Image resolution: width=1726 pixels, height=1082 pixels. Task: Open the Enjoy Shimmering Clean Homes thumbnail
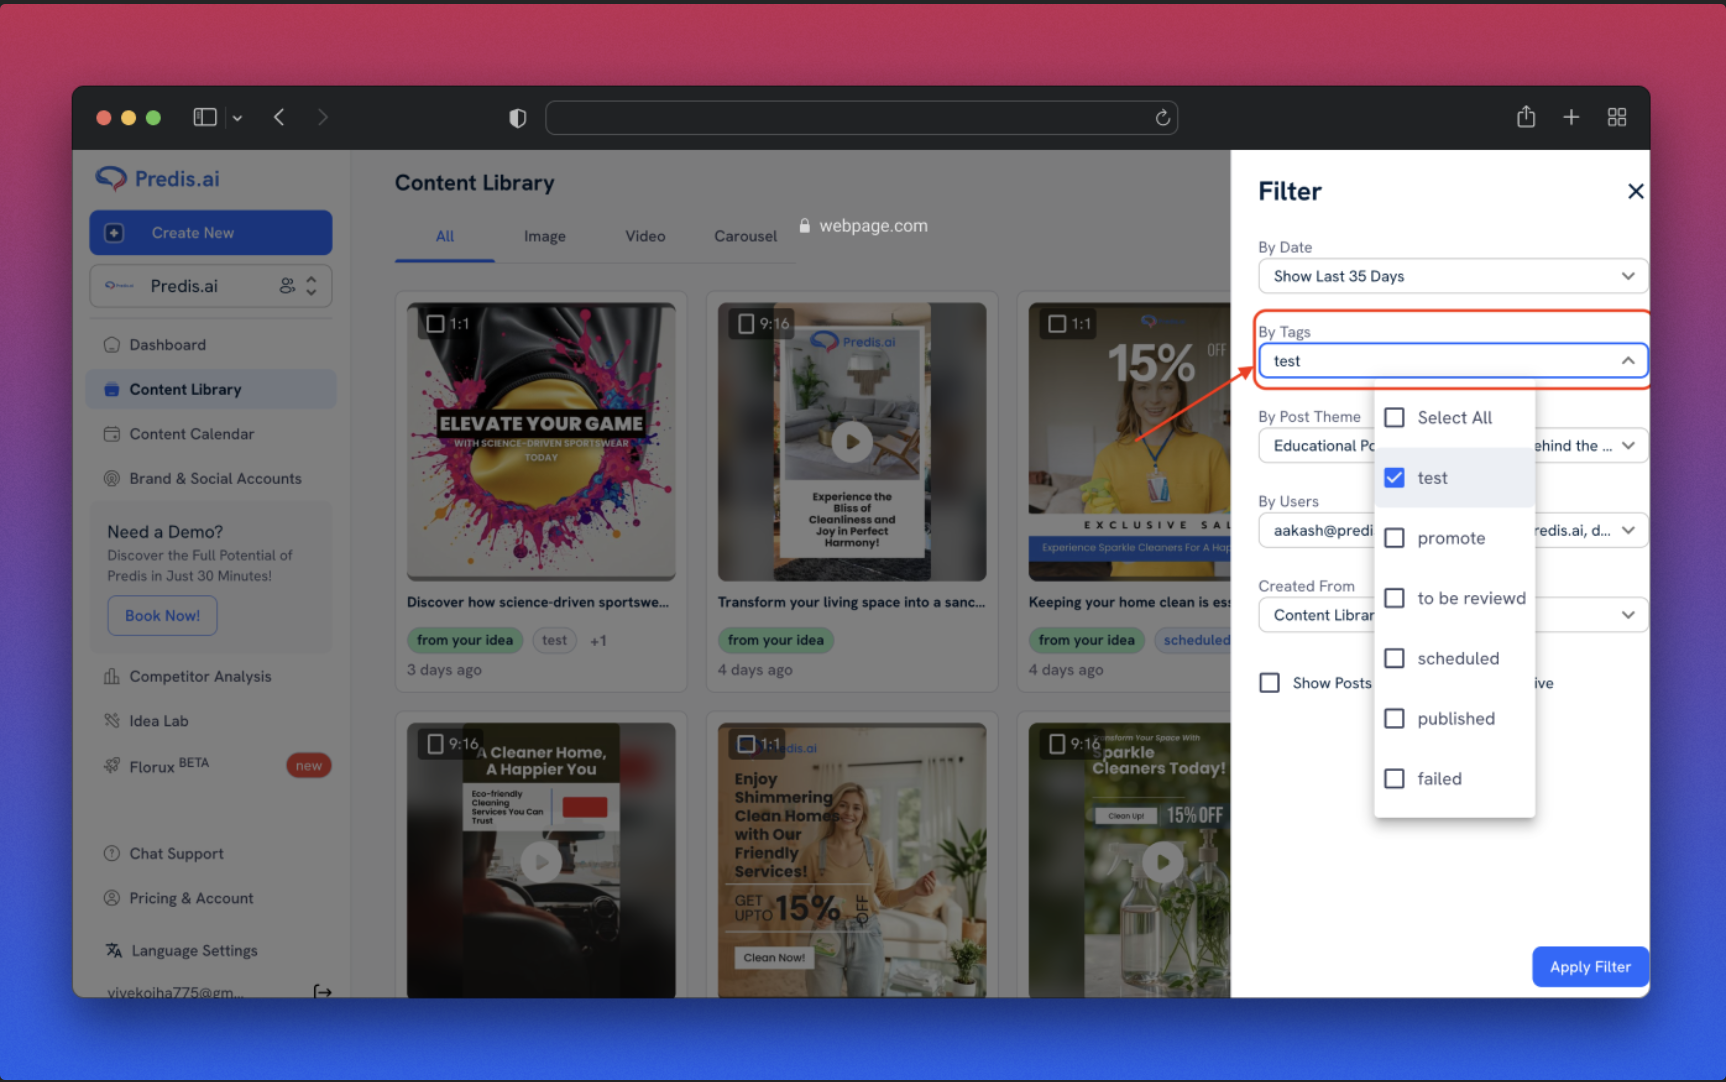point(852,860)
